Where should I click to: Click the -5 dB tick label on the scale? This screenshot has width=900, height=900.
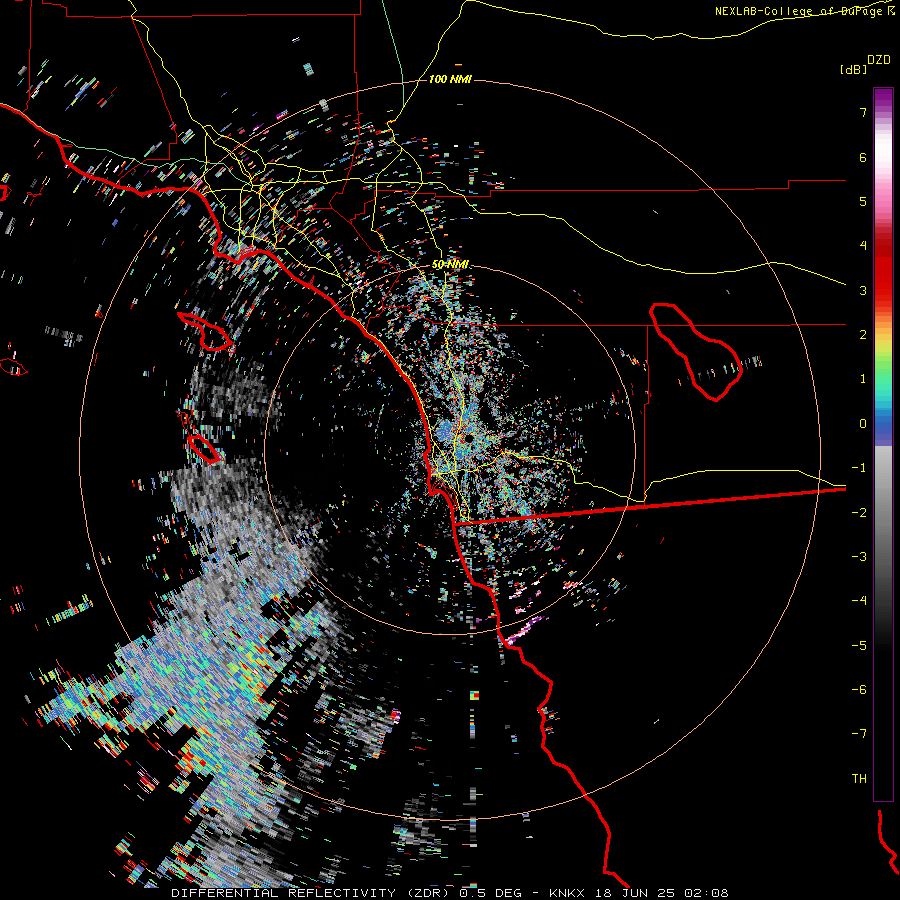pyautogui.click(x=859, y=646)
